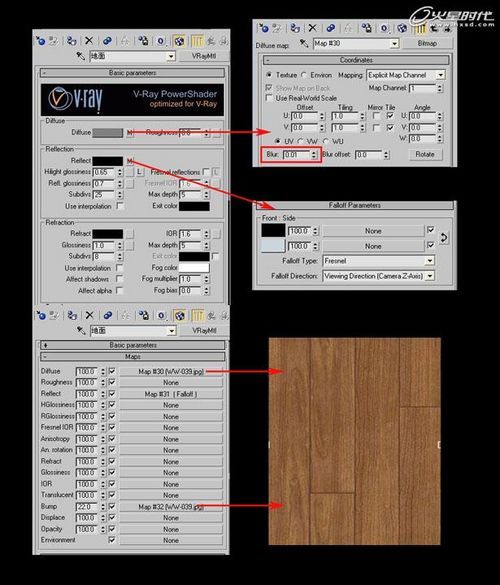Expand the Falloff Direction dropdown
The image size is (500, 585).
pos(379,276)
